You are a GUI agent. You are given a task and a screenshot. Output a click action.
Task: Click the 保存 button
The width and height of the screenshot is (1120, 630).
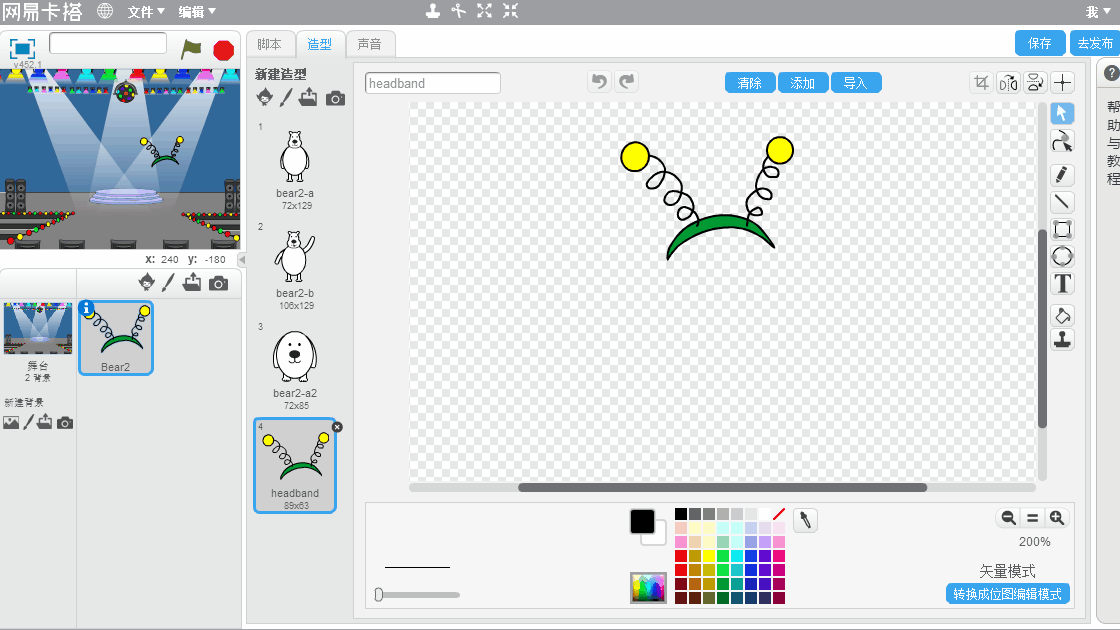[1040, 43]
